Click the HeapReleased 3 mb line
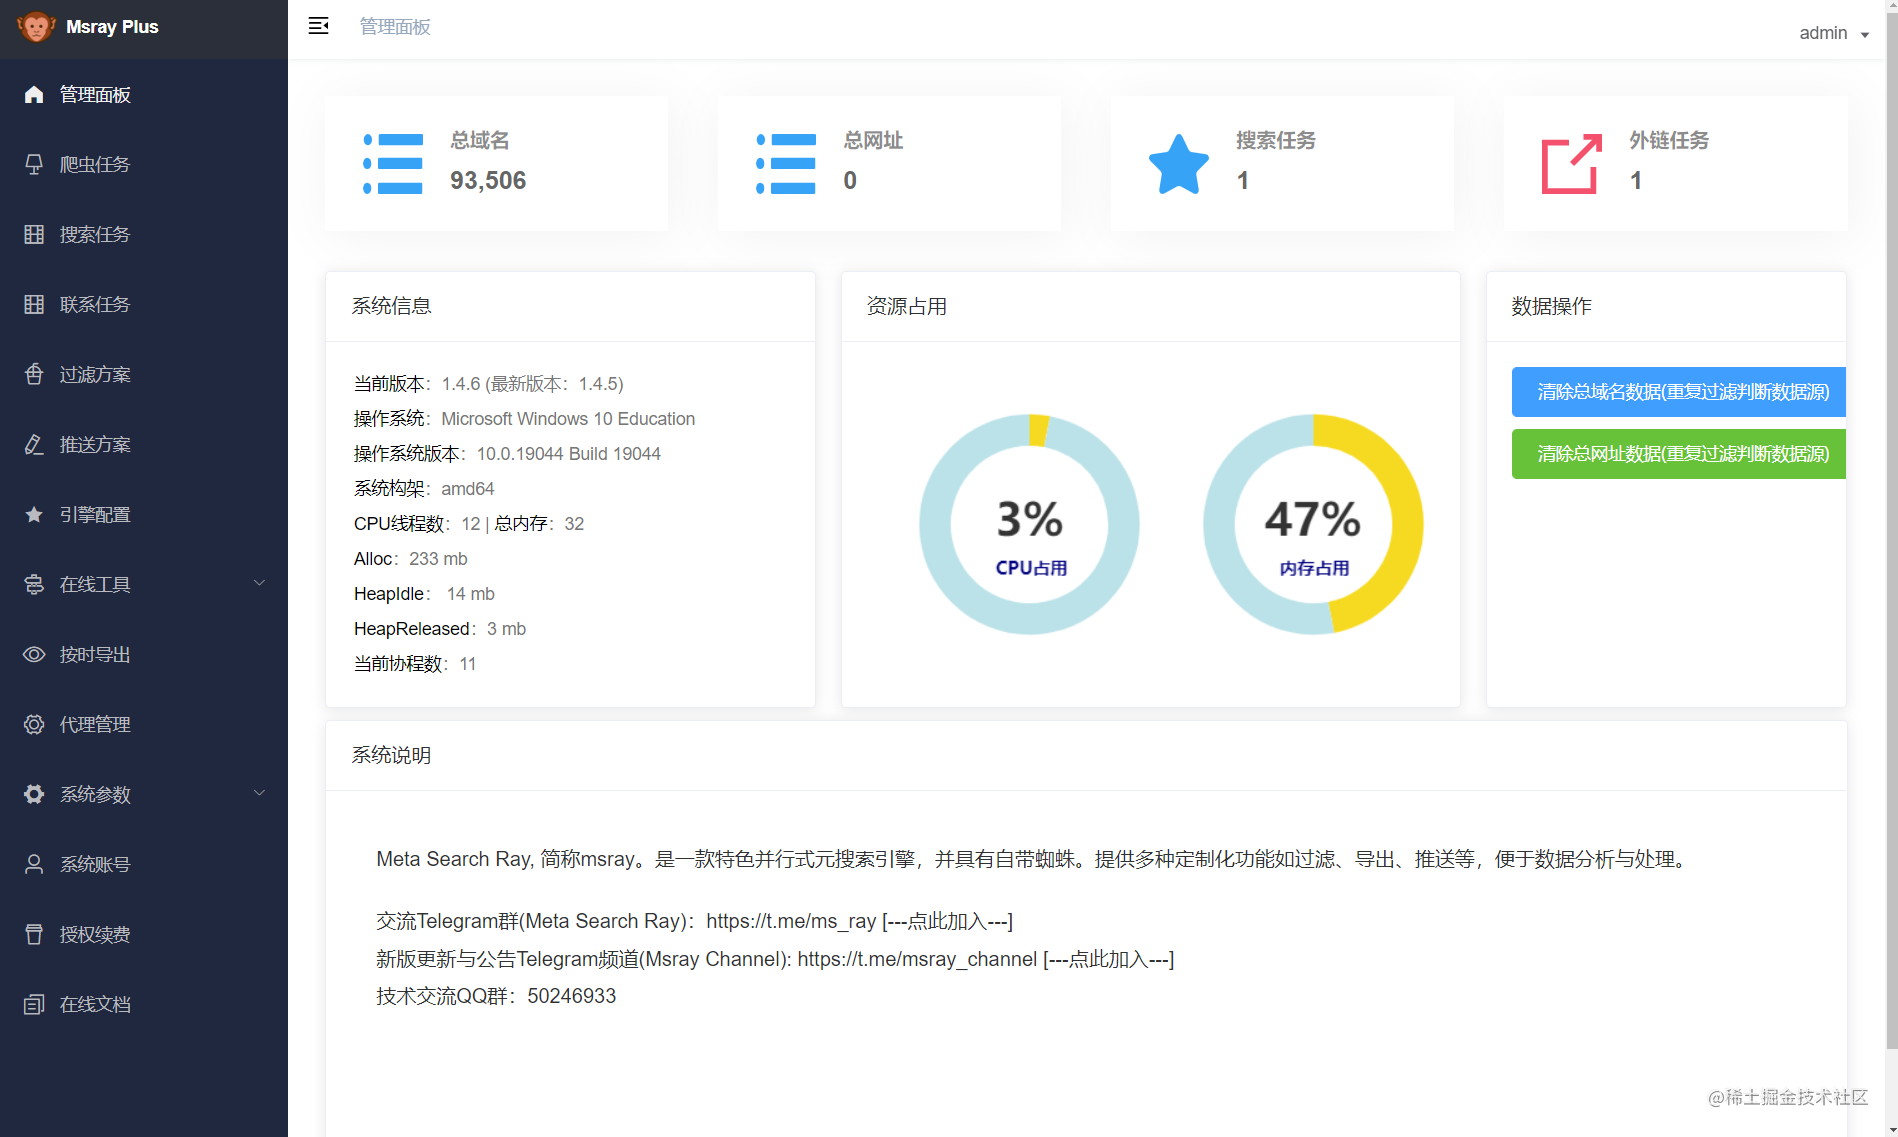The height and width of the screenshot is (1137, 1898). (x=440, y=629)
